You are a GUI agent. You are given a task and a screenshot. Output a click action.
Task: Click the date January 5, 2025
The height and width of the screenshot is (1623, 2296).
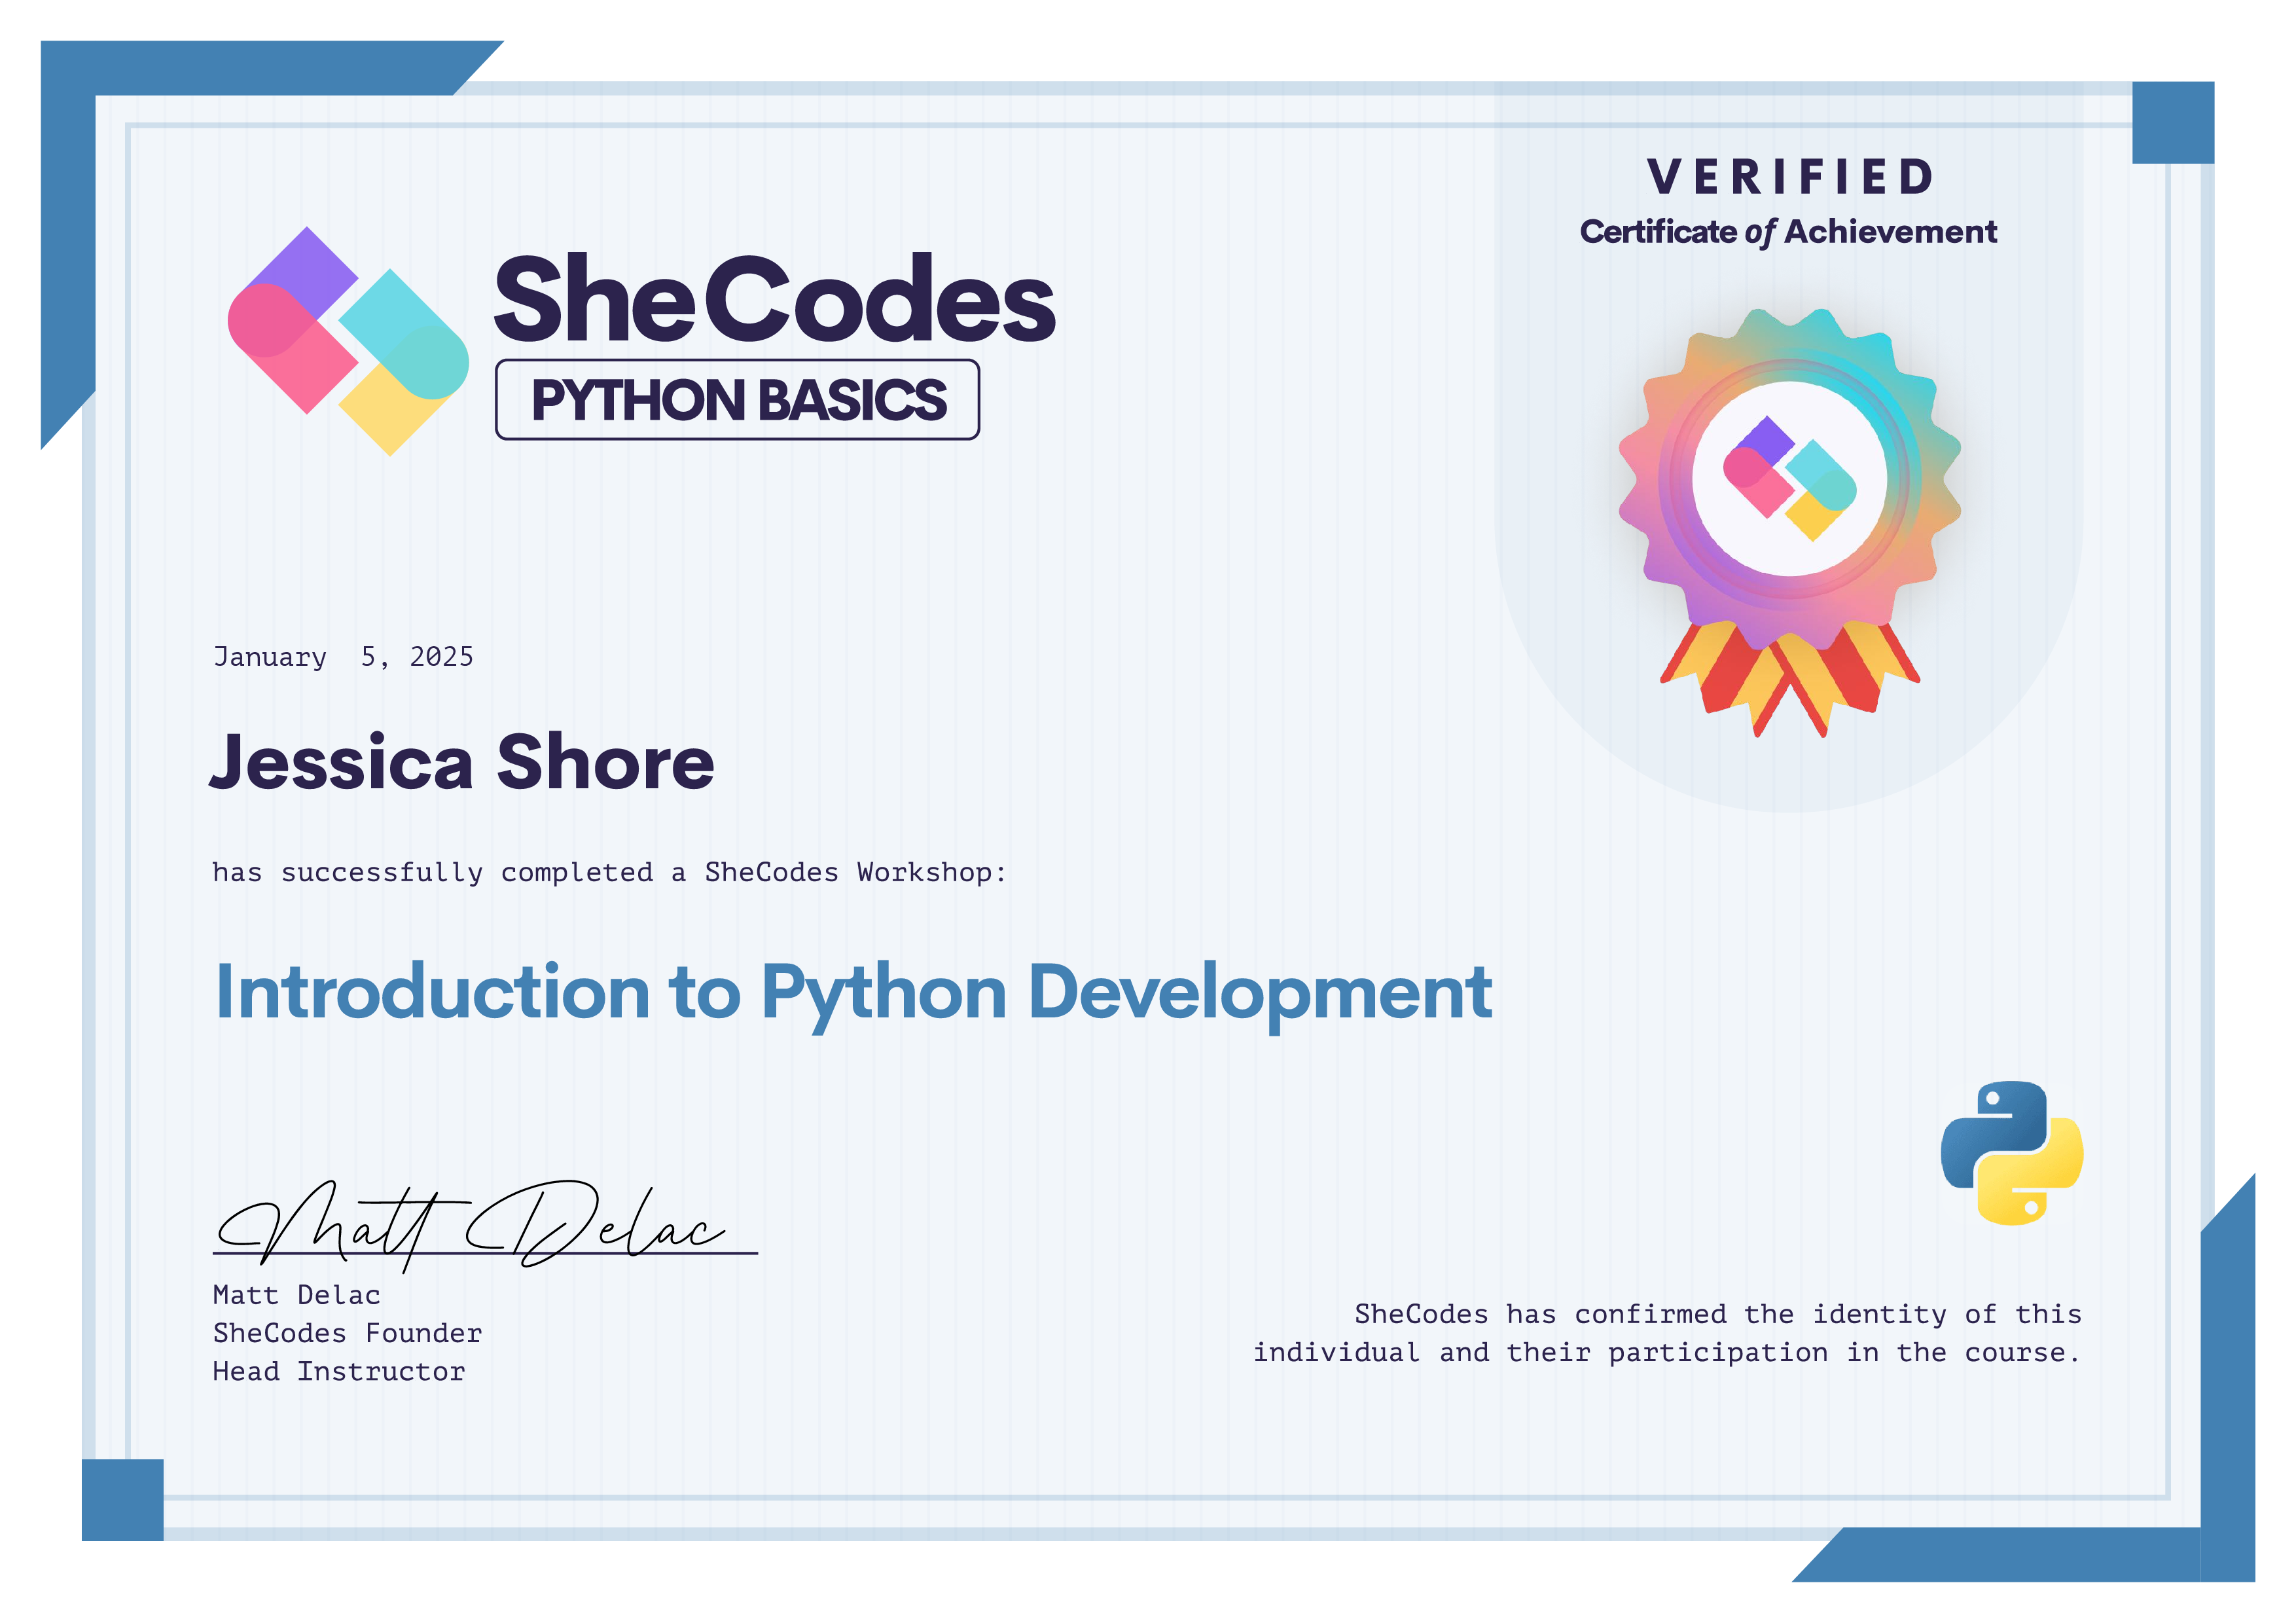click(343, 657)
